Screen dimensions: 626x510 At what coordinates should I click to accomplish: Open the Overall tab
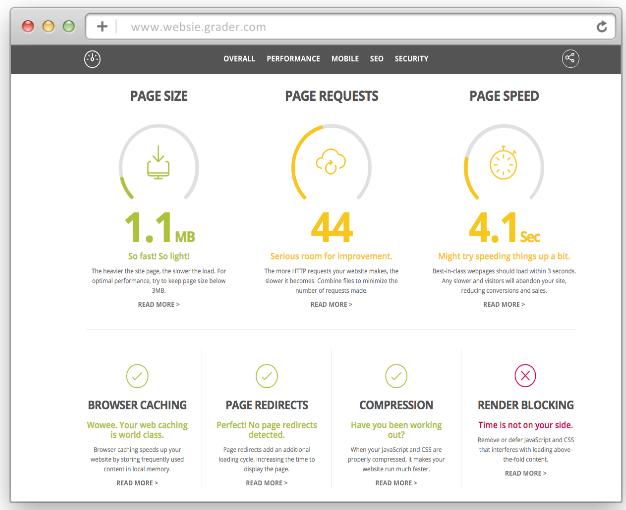point(239,59)
